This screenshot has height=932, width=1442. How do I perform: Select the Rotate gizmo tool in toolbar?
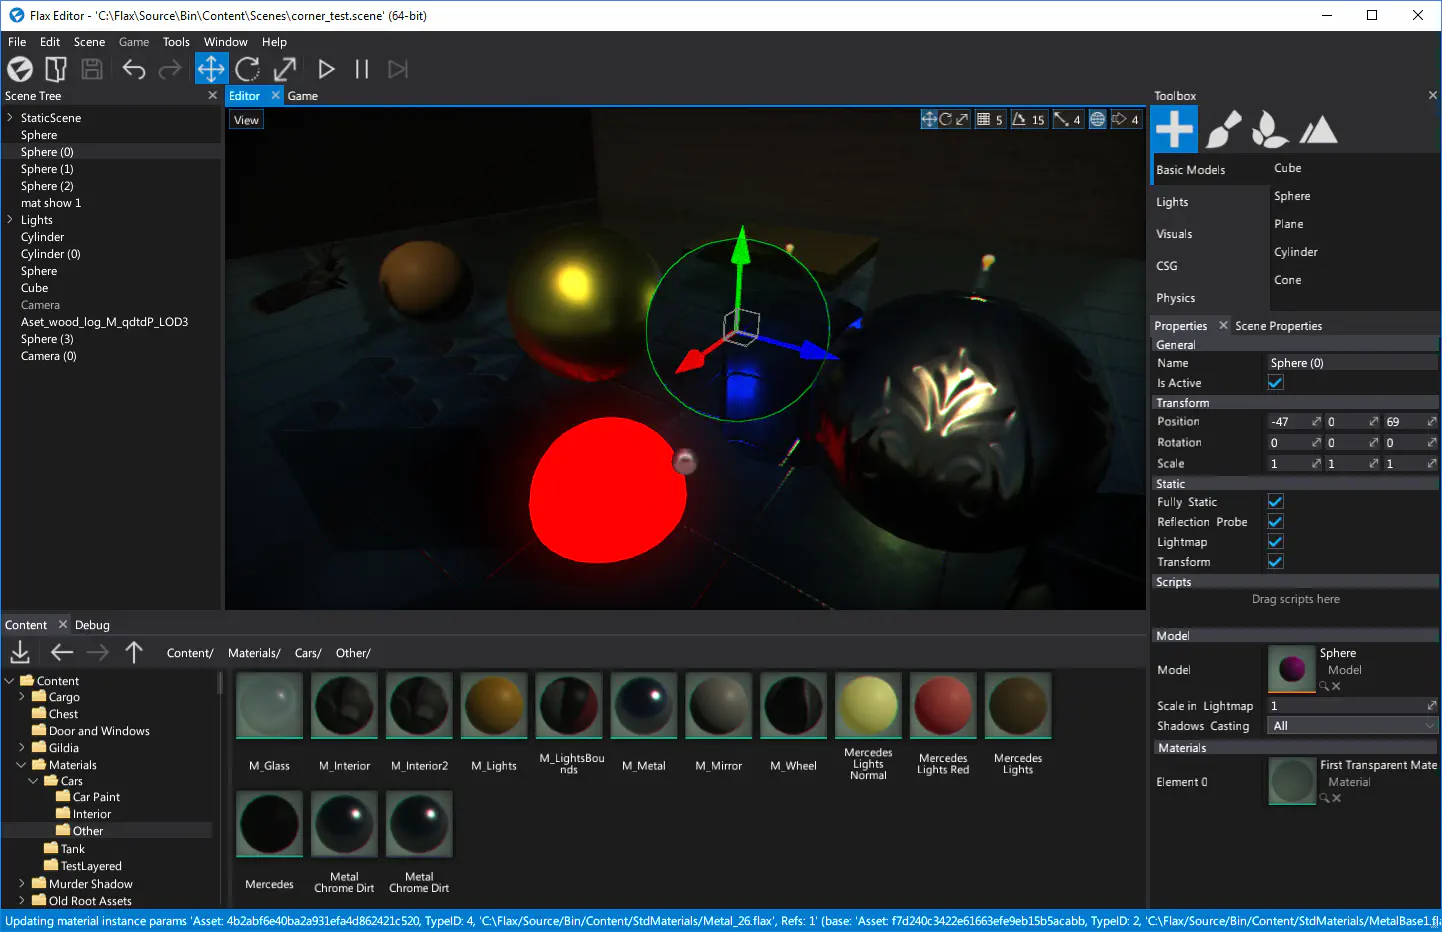(x=248, y=69)
